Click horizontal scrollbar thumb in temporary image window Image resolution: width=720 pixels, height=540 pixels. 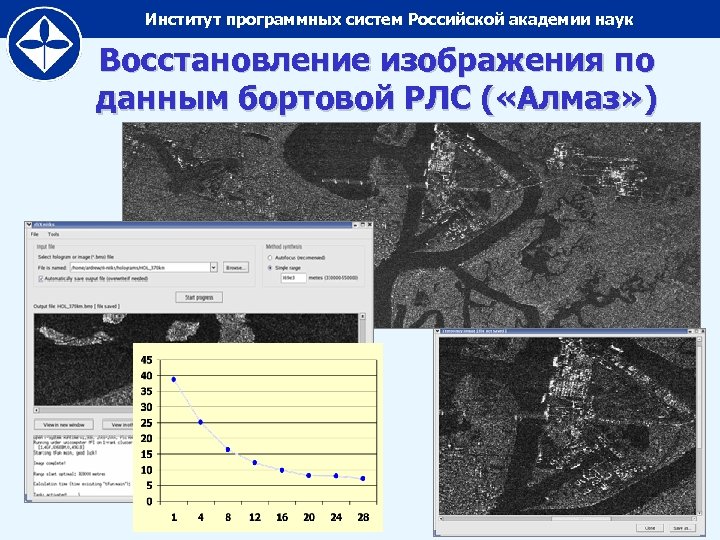click(x=581, y=518)
